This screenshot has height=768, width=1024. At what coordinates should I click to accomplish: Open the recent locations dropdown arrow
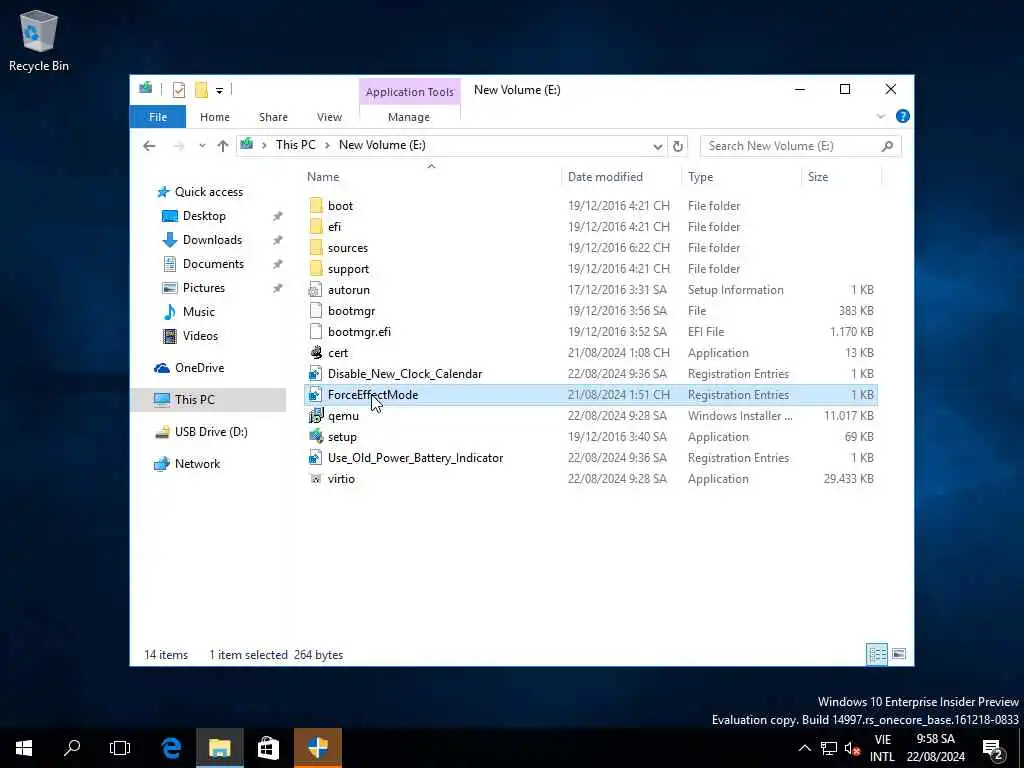(x=202, y=146)
